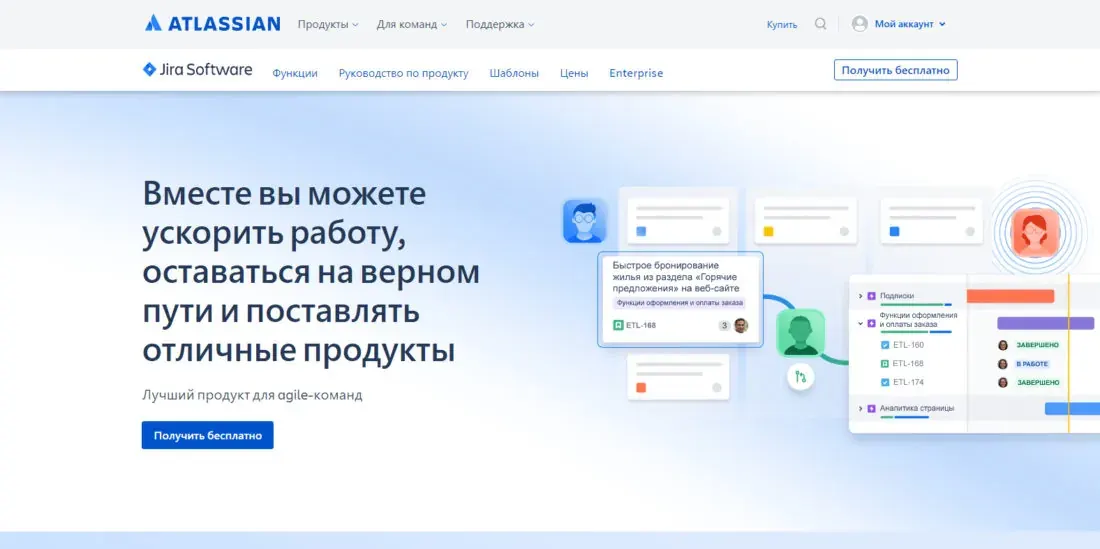The image size is (1100, 549).
Task: Click Лучший продукт для agile-команд text
Action: click(253, 395)
